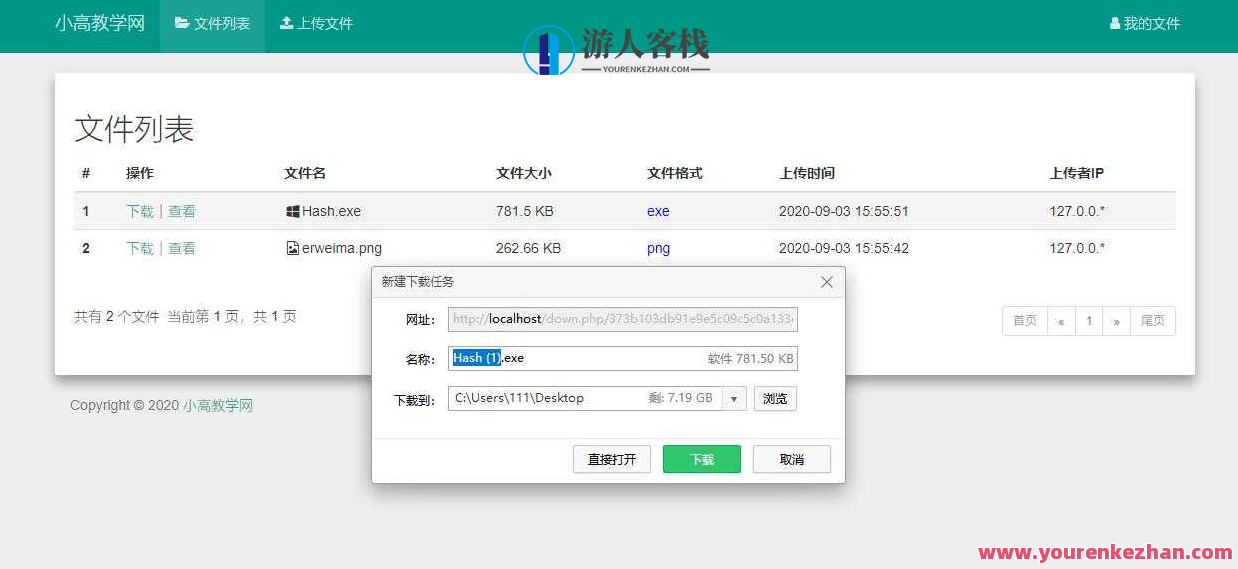Click the Hash.exe file name
1238x569 pixels.
pos(332,211)
